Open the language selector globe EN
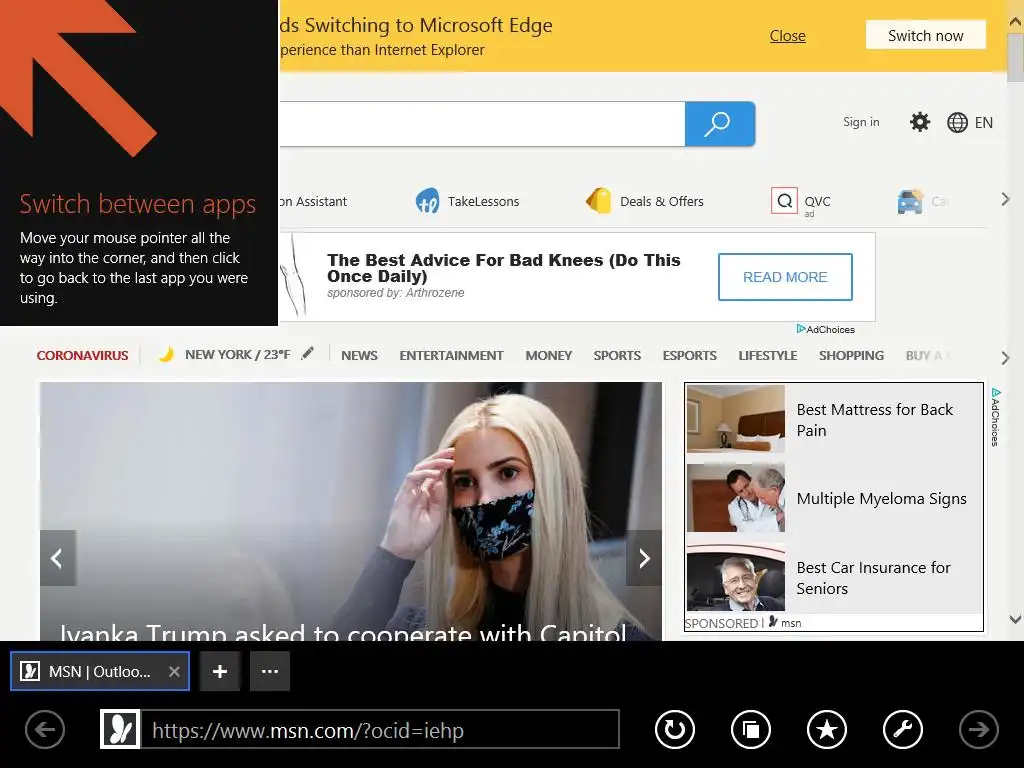 click(970, 123)
